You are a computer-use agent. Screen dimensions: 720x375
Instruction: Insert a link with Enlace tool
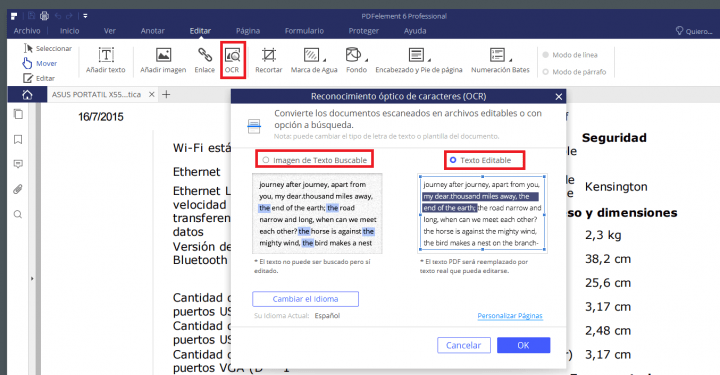click(204, 60)
